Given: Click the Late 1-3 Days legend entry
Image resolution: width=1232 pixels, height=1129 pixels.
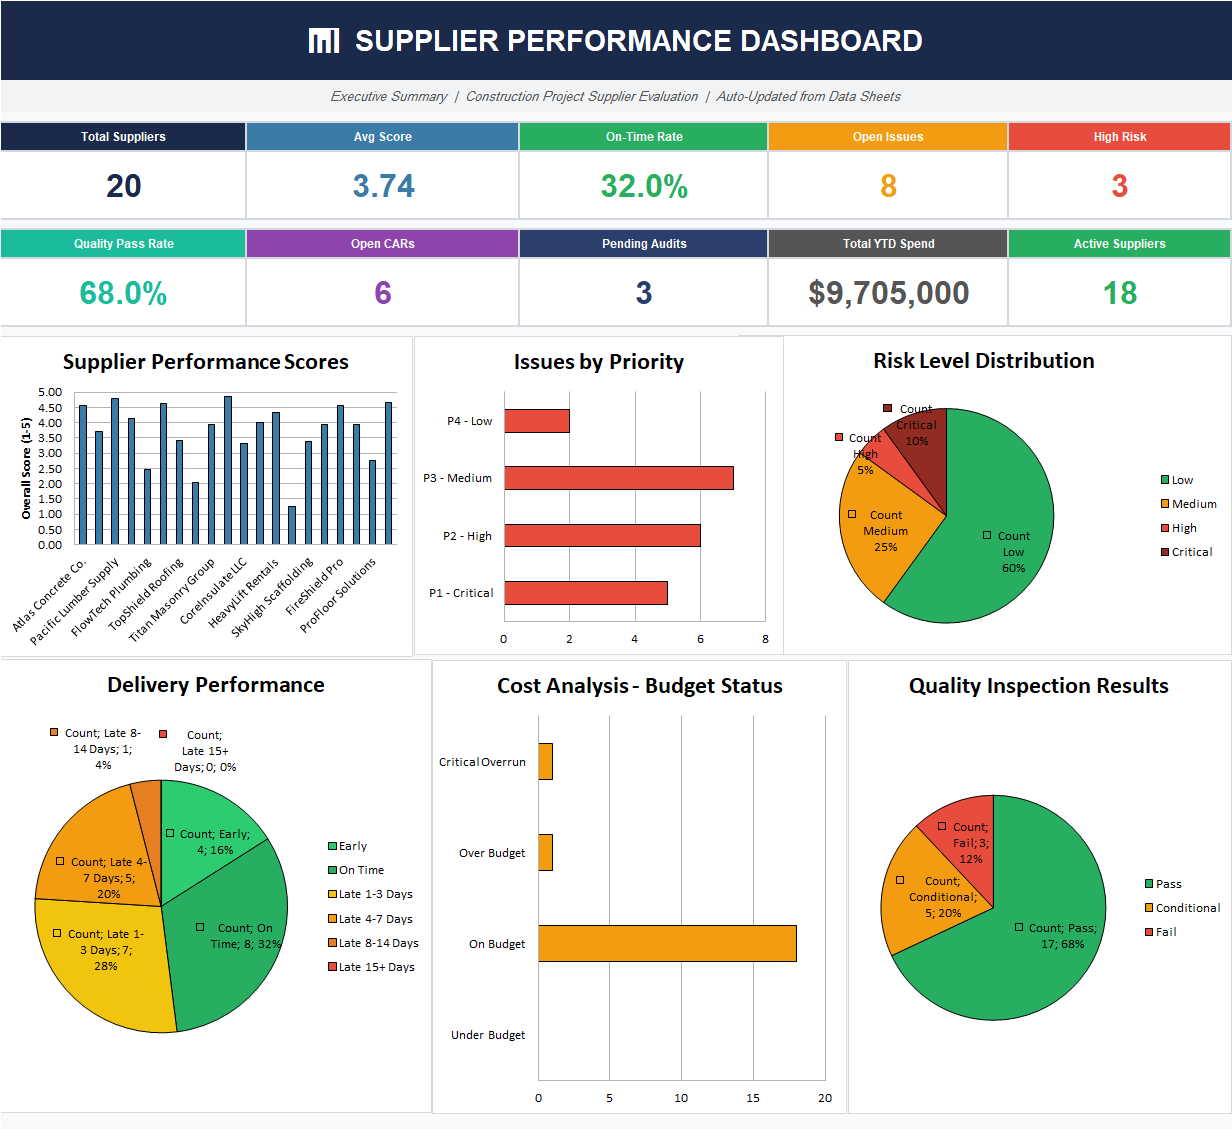Looking at the screenshot, I should point(370,894).
